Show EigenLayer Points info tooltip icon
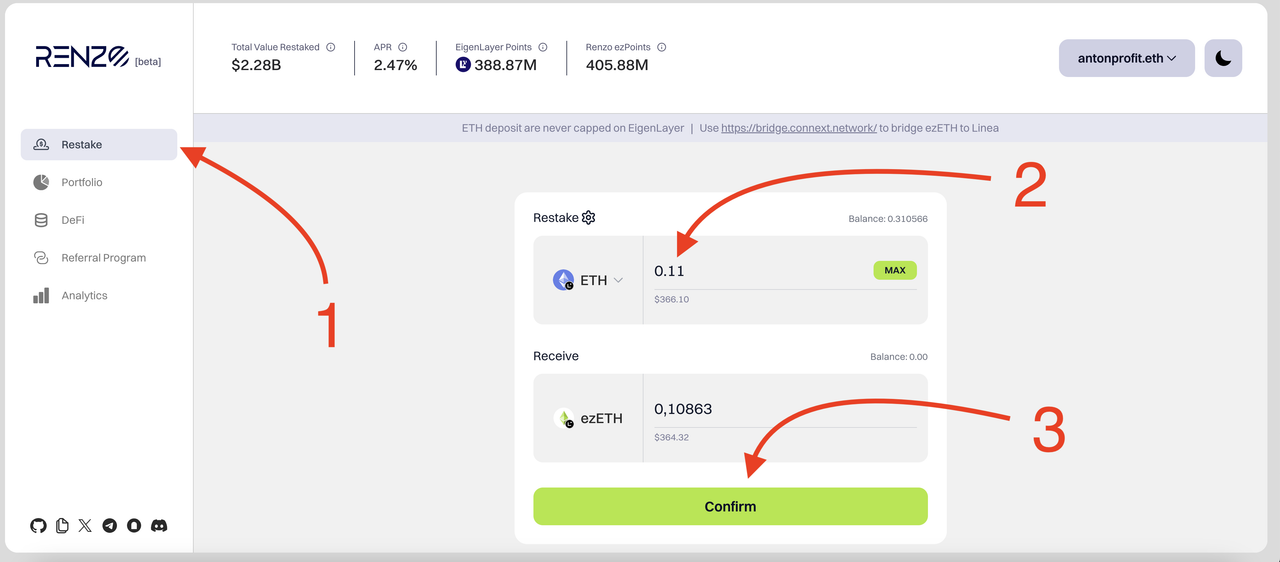Screen dimensions: 1280x562 click(542, 47)
